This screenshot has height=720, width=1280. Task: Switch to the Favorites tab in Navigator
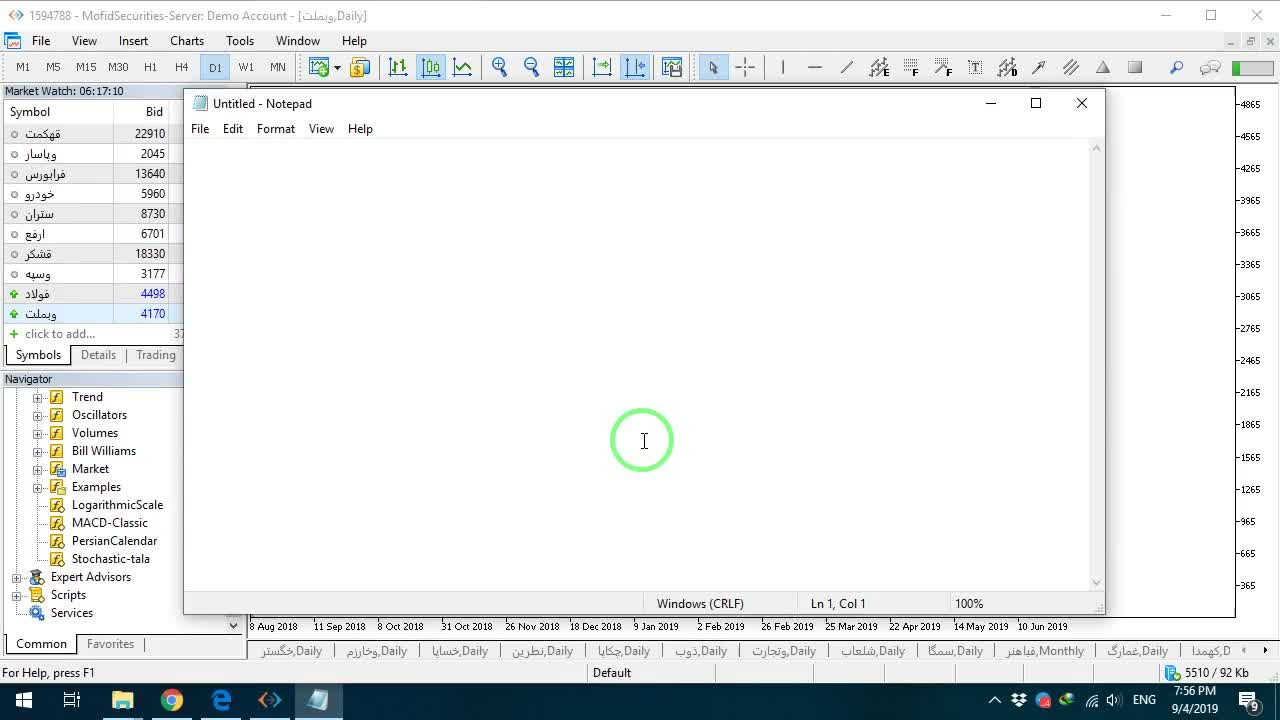(x=110, y=644)
